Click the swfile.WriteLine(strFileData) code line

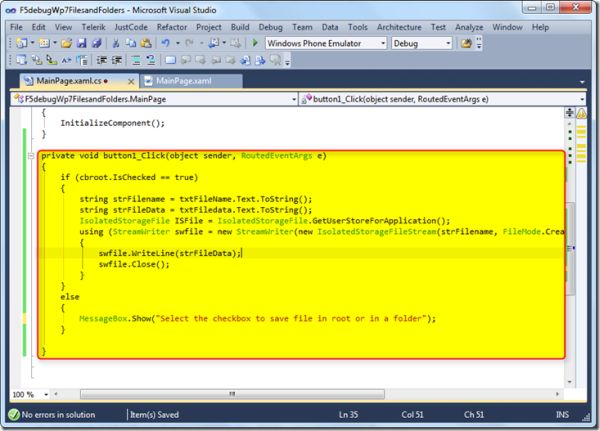pos(170,254)
